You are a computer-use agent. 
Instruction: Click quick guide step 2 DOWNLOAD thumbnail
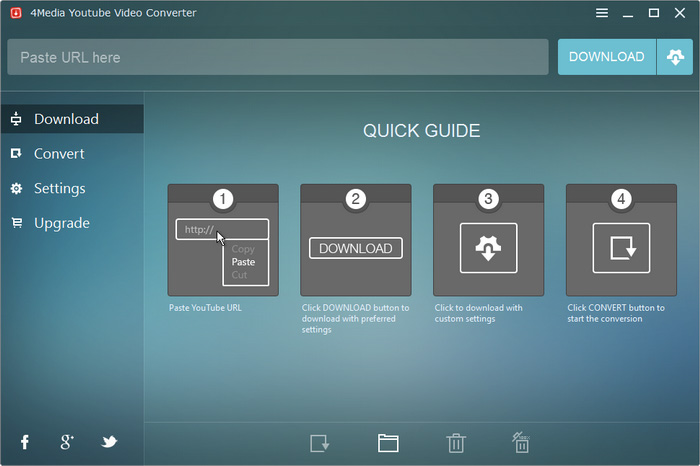[x=356, y=240]
